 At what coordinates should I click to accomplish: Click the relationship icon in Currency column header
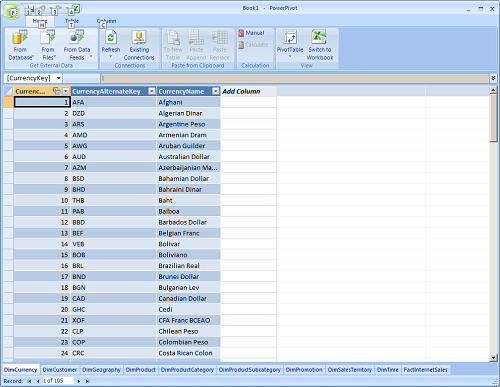click(57, 91)
